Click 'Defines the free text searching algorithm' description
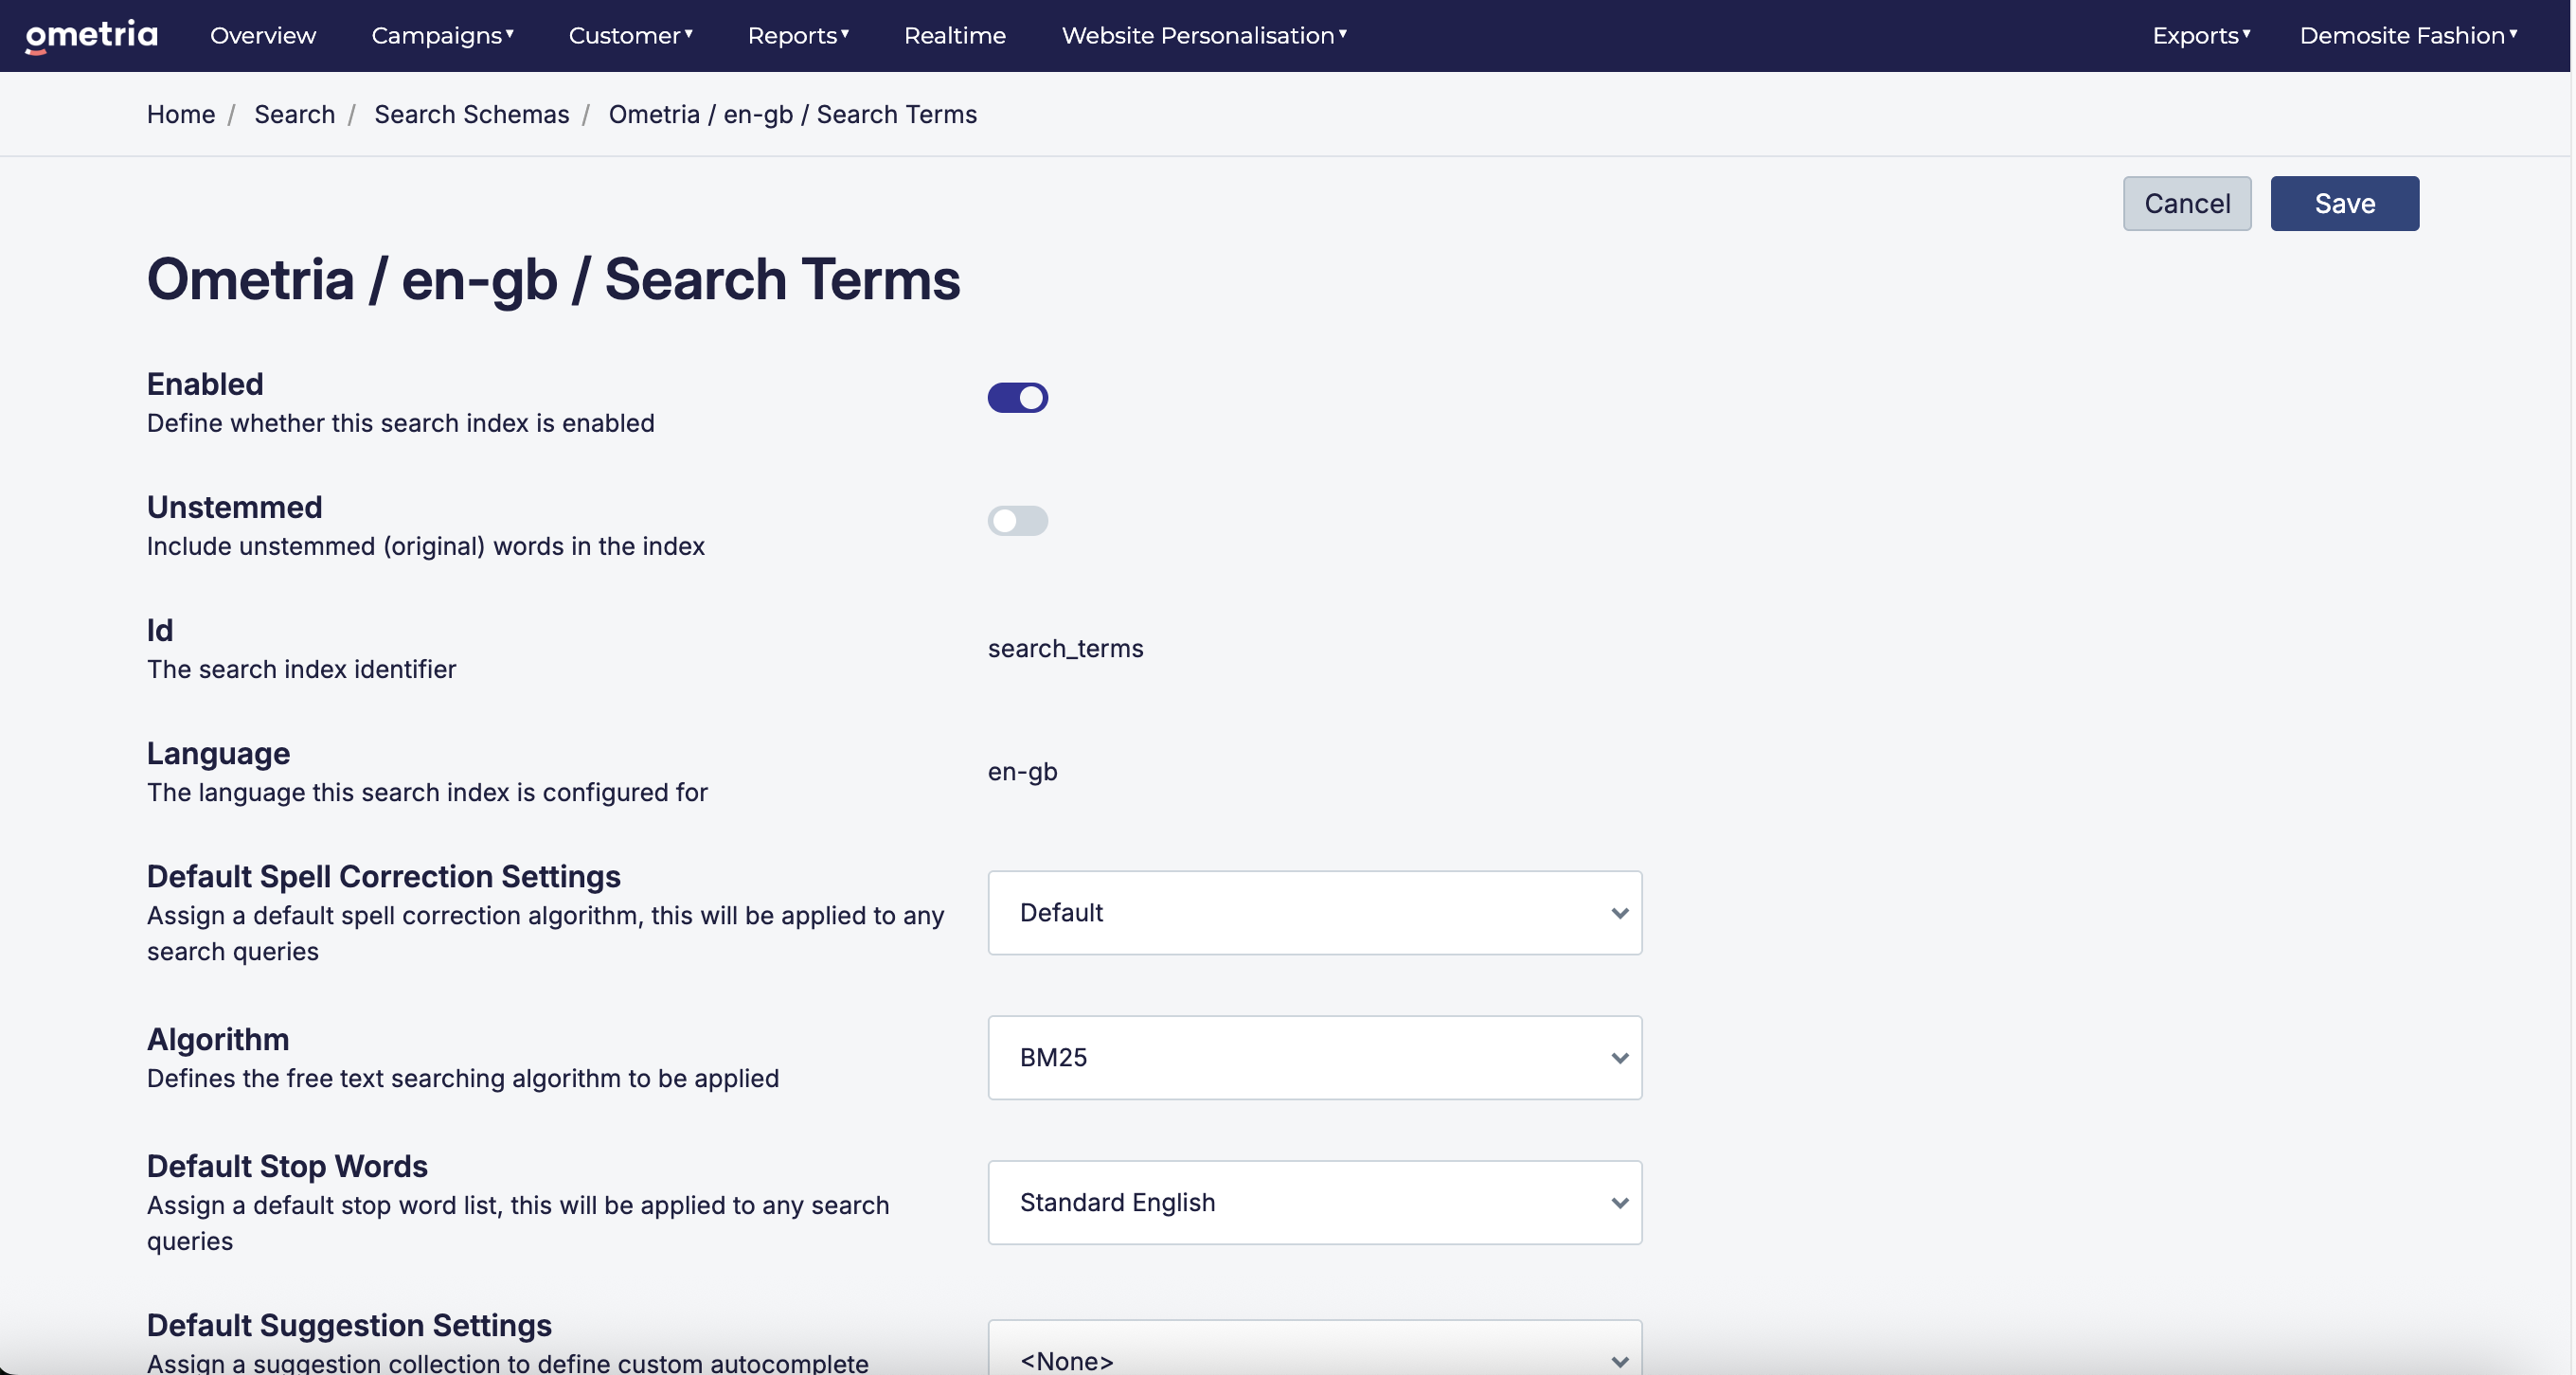Screen dimensions: 2576x1375 pyautogui.click(x=463, y=1078)
